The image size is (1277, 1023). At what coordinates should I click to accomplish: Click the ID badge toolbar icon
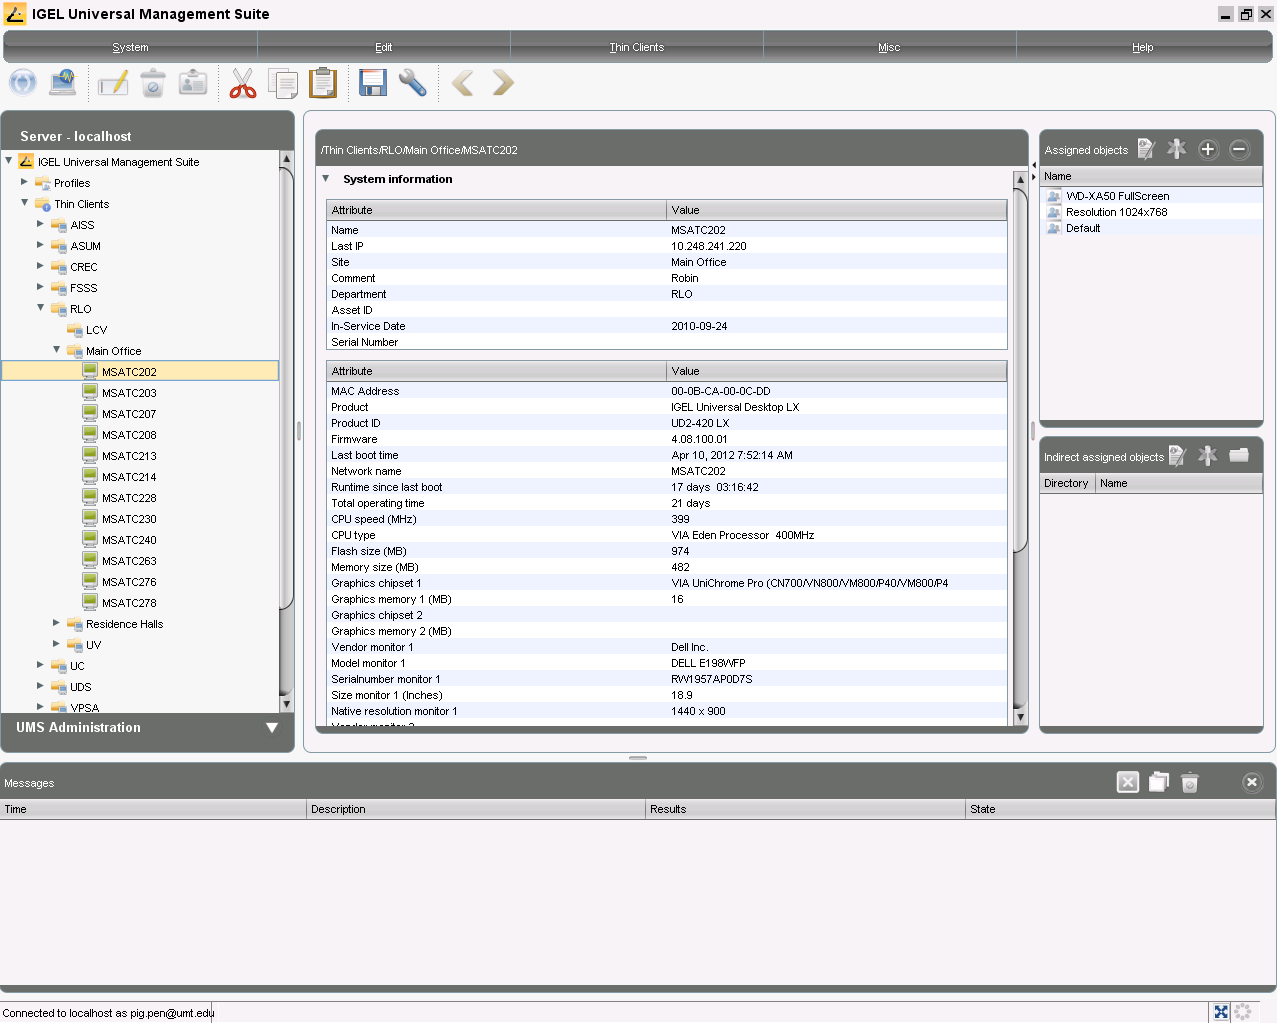pos(193,83)
